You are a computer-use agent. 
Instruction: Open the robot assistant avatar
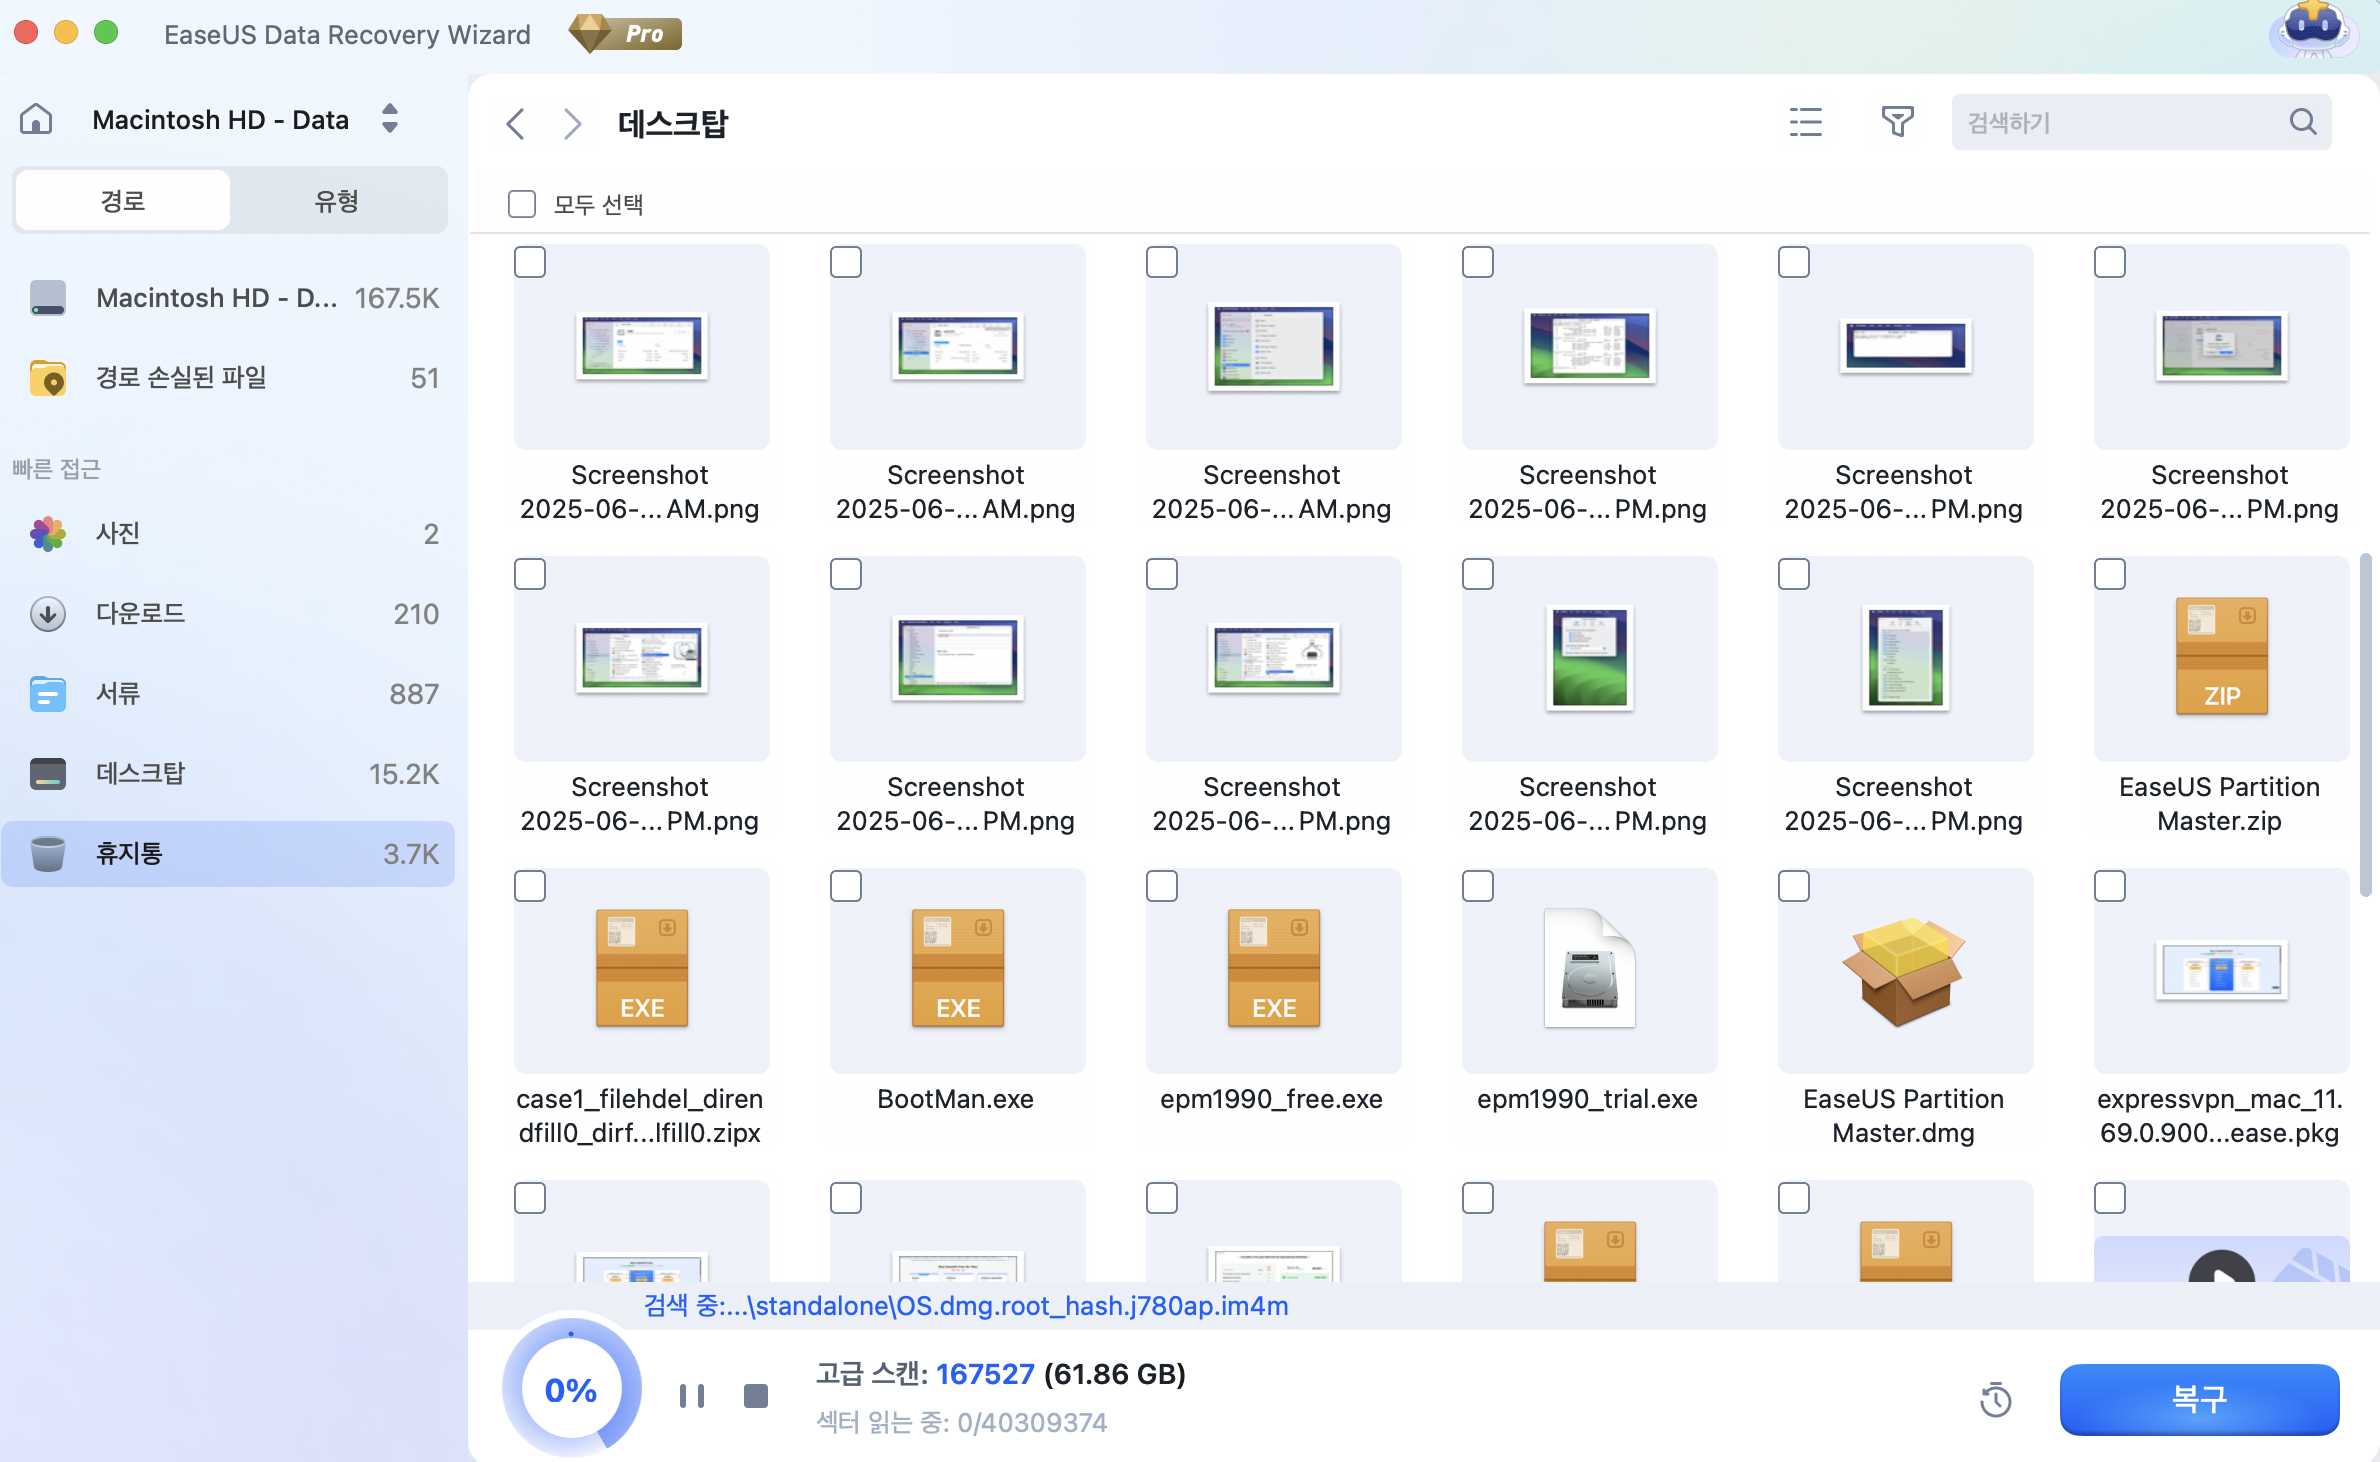2313,30
